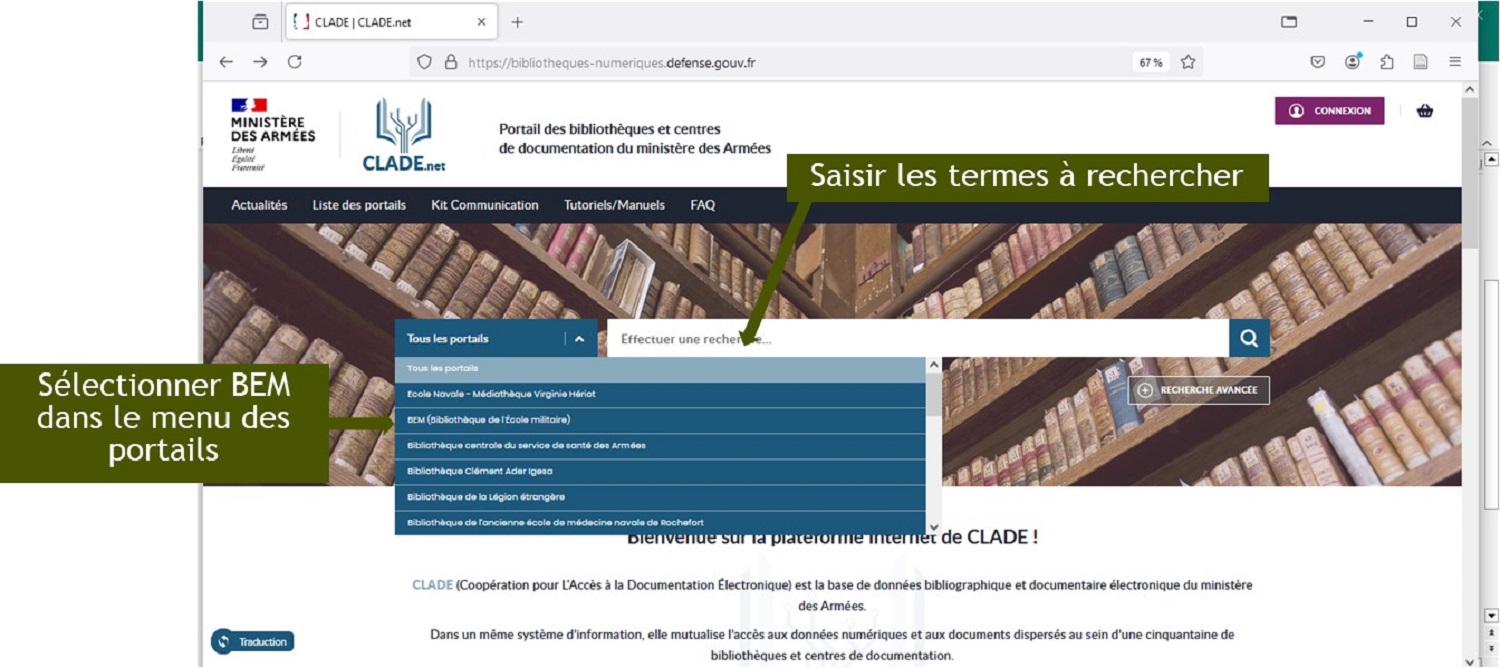Image resolution: width=1500 pixels, height=668 pixels.
Task: Click the padlock site info icon
Action: [x=451, y=62]
